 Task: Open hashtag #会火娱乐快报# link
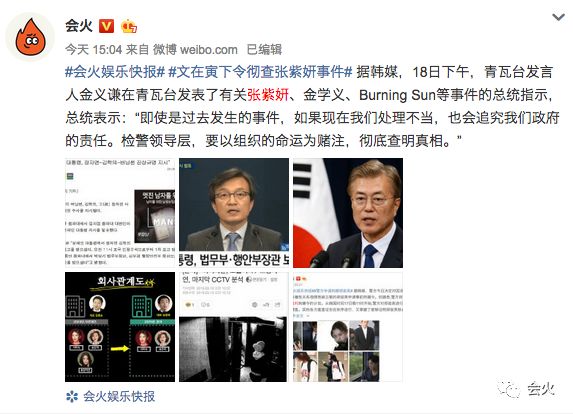point(115,72)
